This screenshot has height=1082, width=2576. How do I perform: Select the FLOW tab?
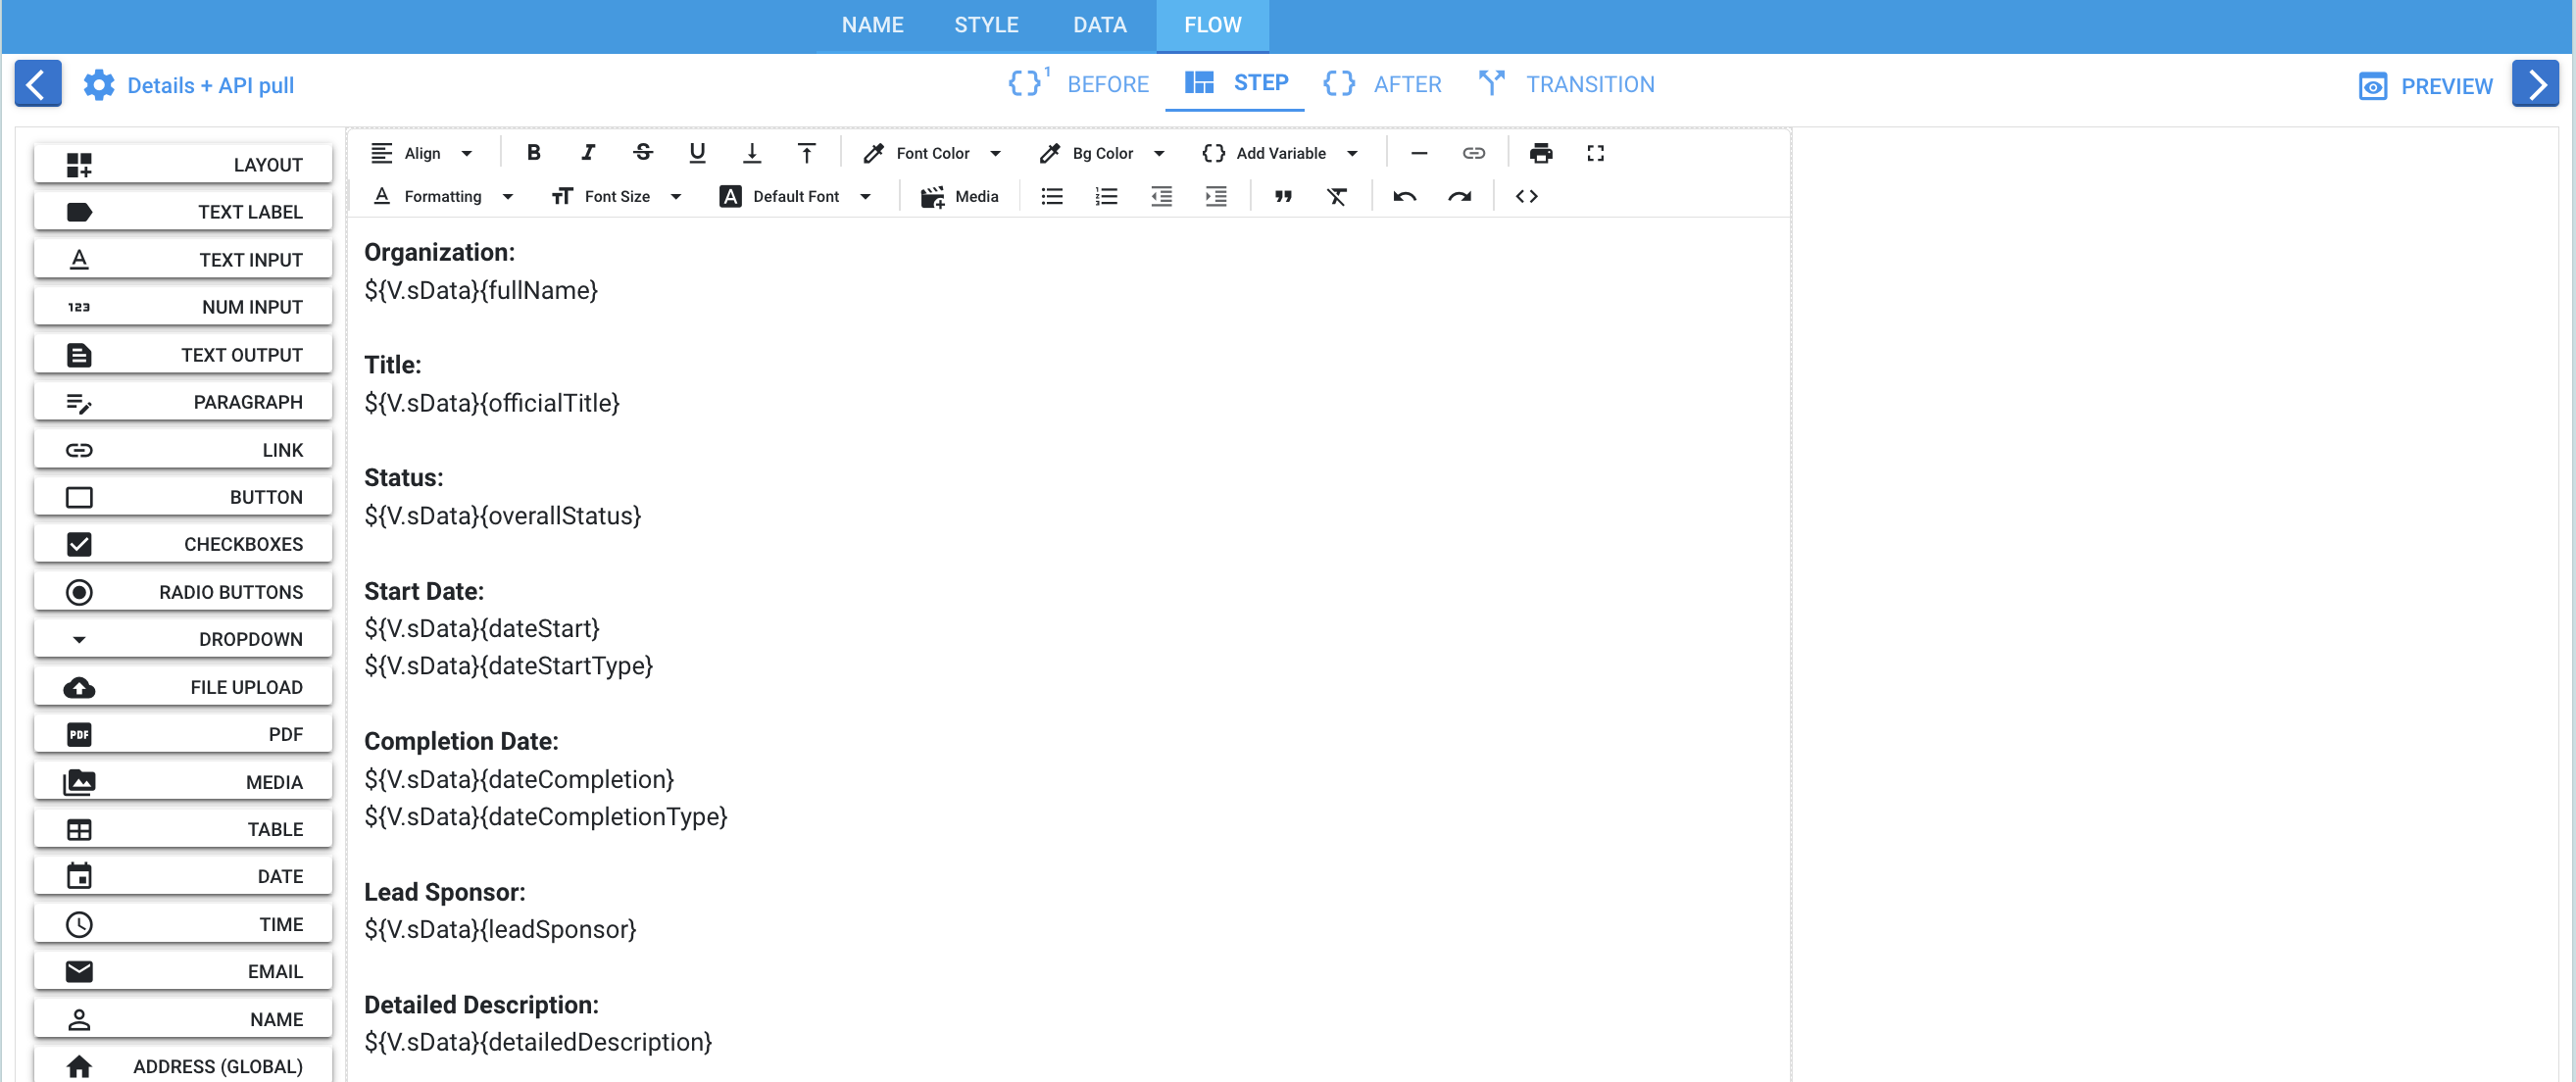[1212, 25]
